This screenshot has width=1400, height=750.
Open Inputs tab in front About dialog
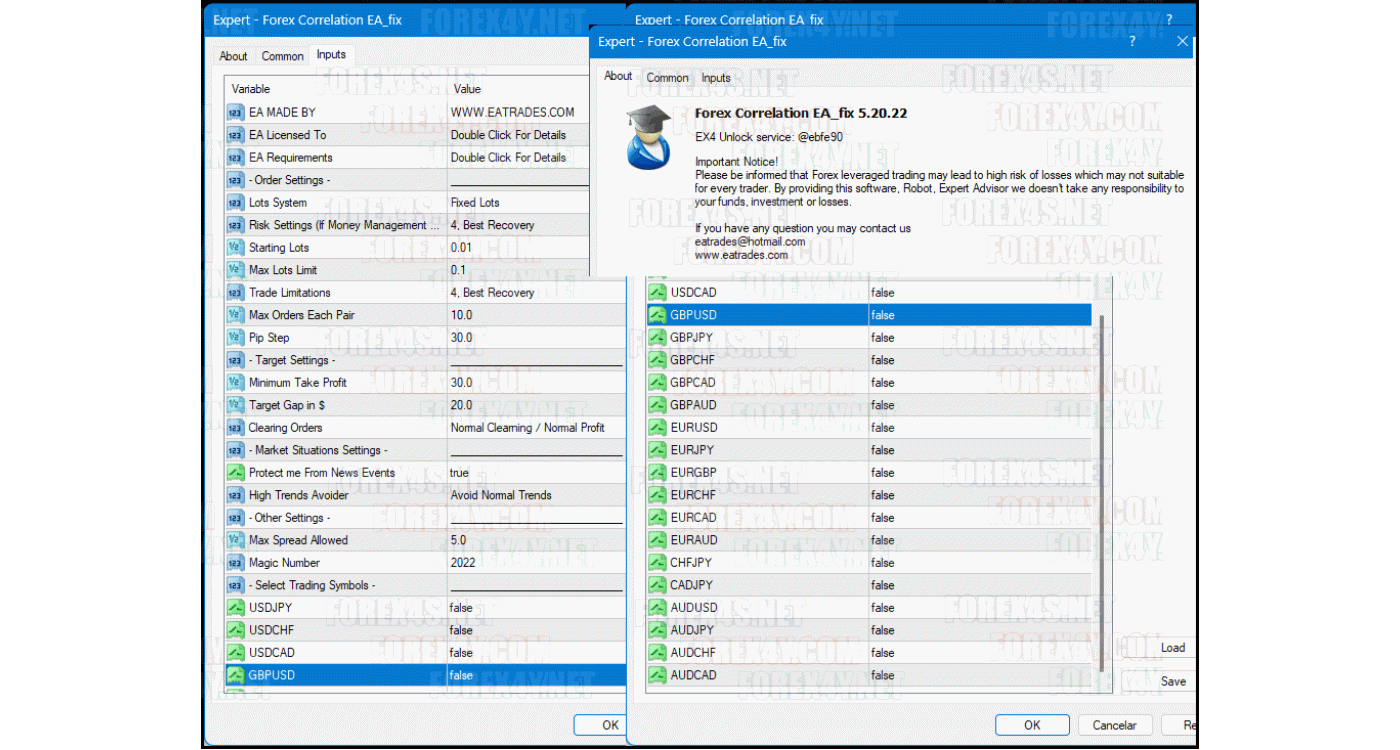(716, 78)
